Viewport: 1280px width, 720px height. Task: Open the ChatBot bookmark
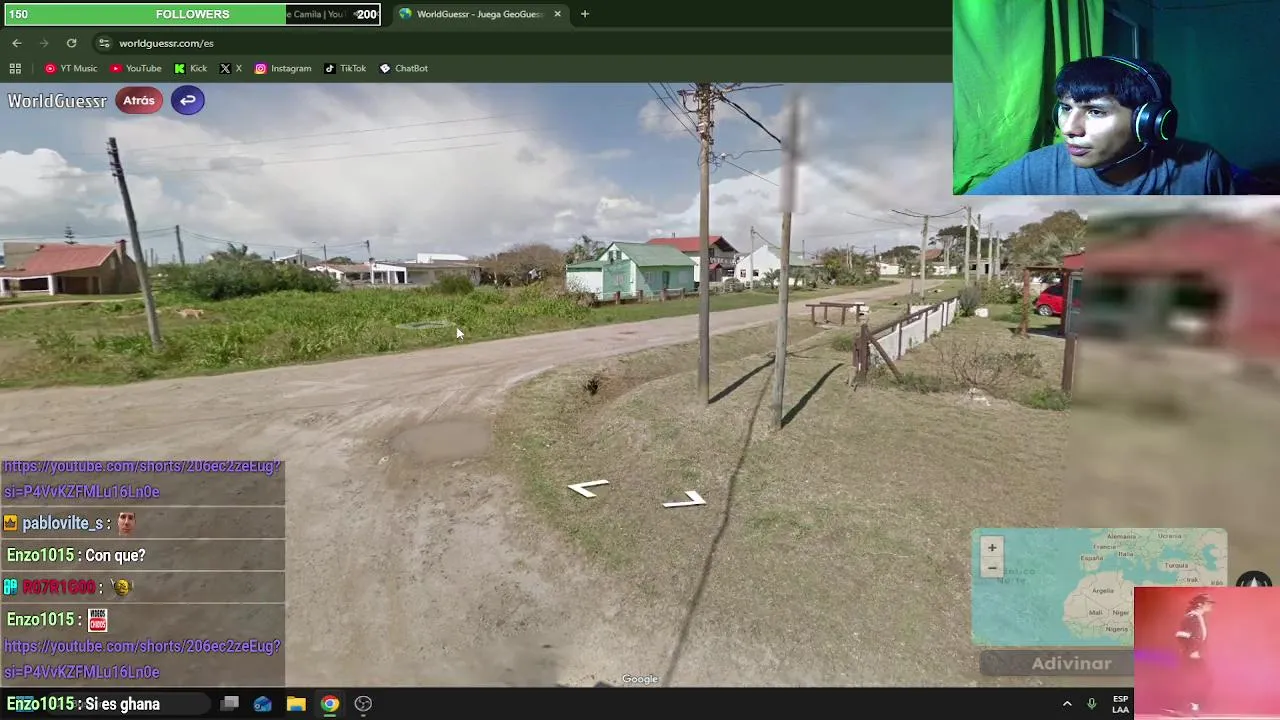[x=404, y=68]
